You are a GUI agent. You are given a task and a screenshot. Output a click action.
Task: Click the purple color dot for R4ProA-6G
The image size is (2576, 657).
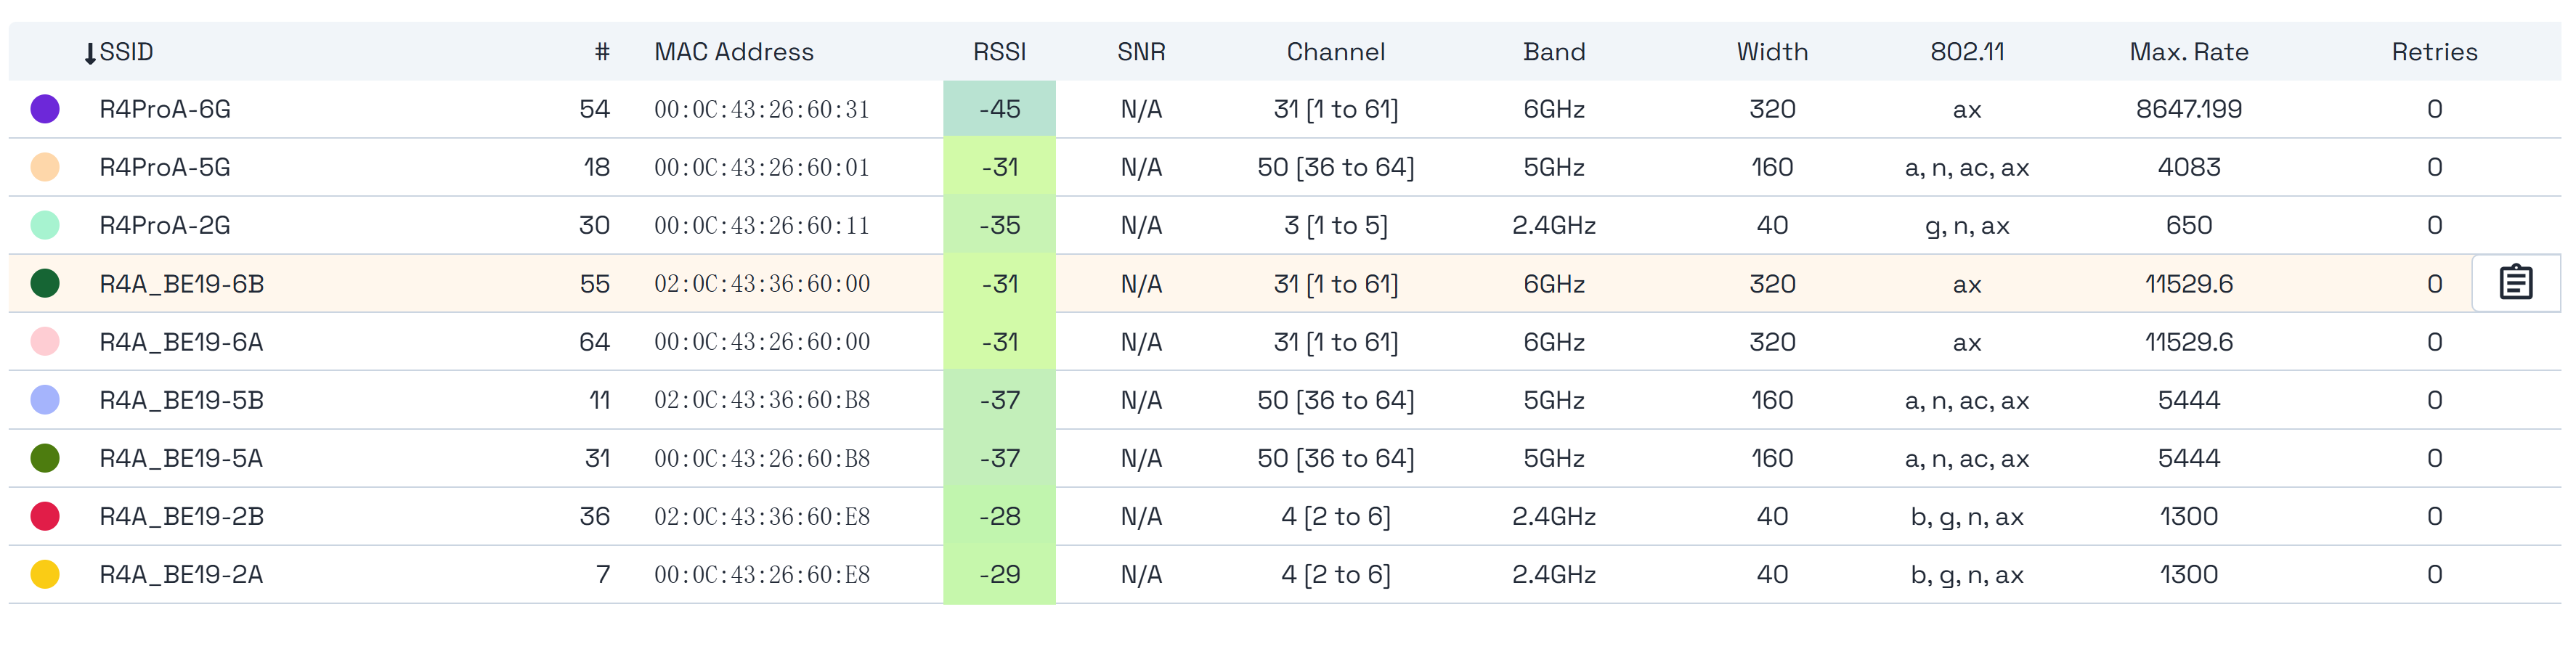point(45,109)
